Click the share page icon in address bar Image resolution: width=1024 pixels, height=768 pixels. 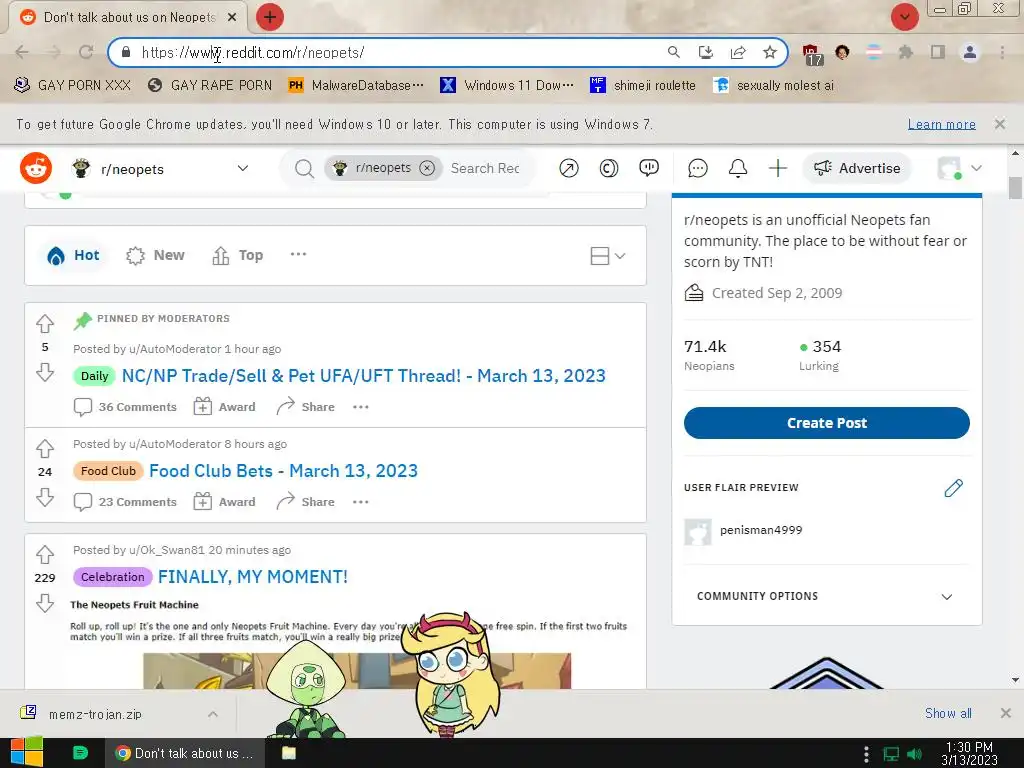(738, 52)
